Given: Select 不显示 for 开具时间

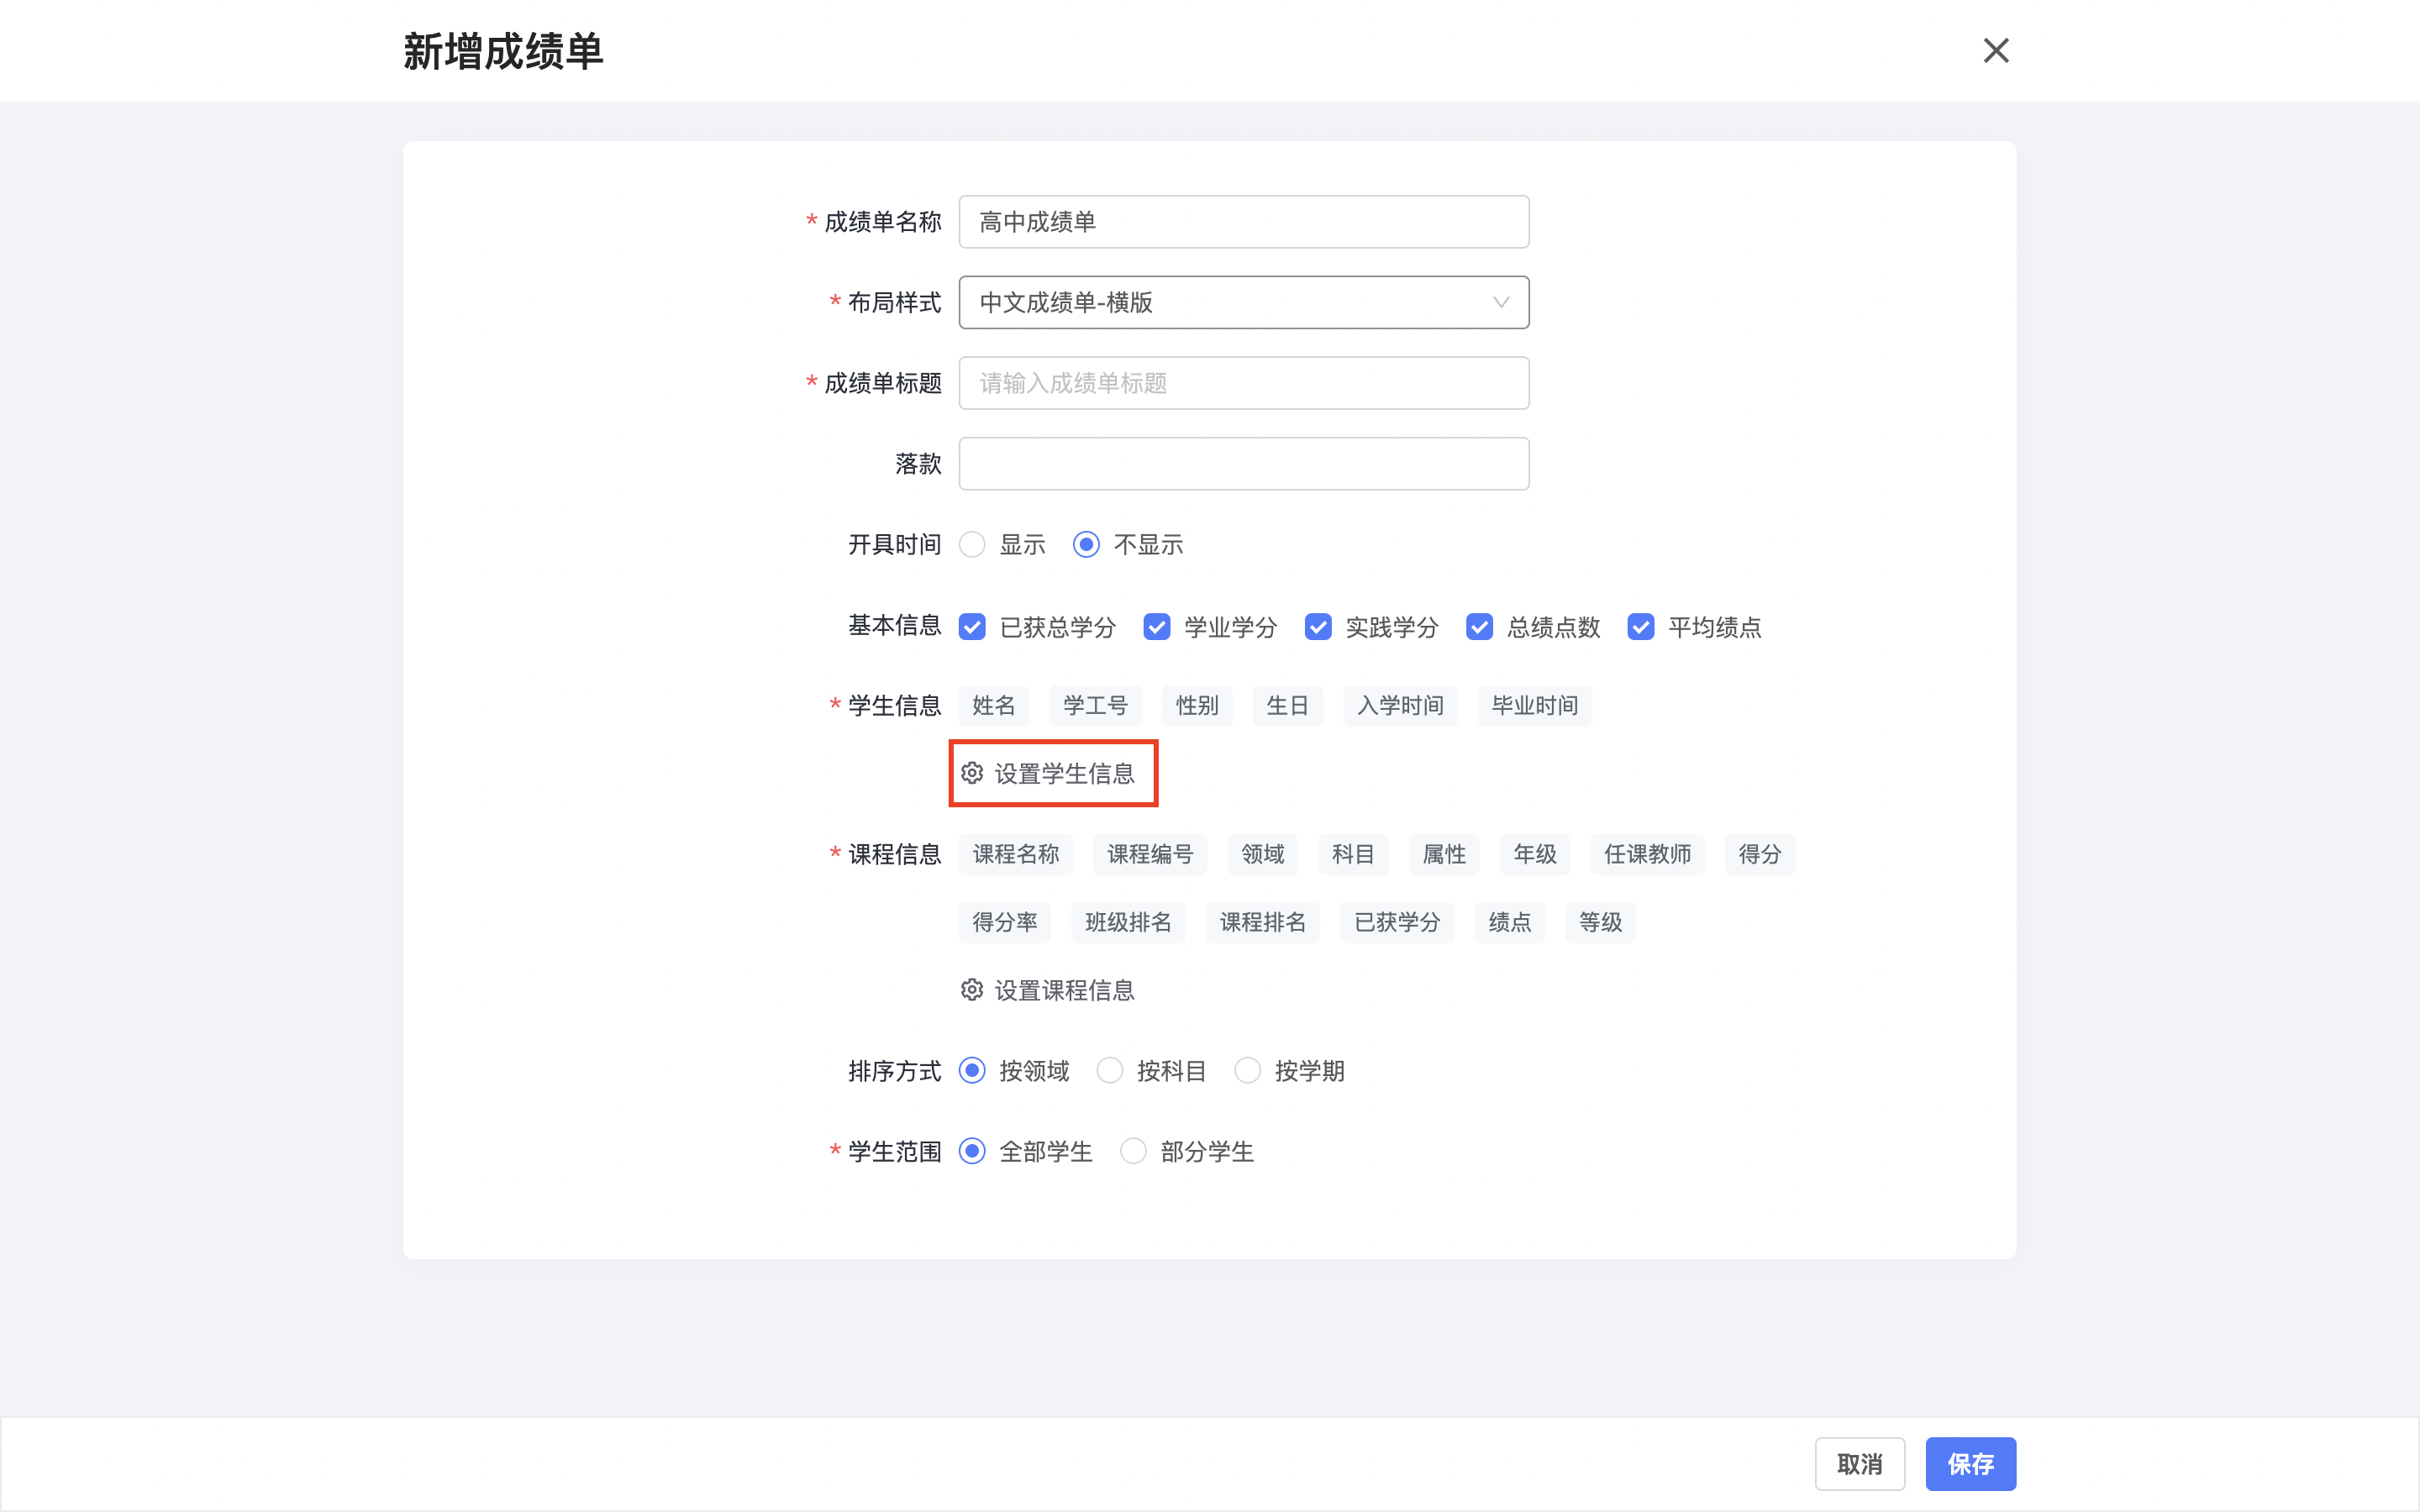Looking at the screenshot, I should tap(1086, 545).
